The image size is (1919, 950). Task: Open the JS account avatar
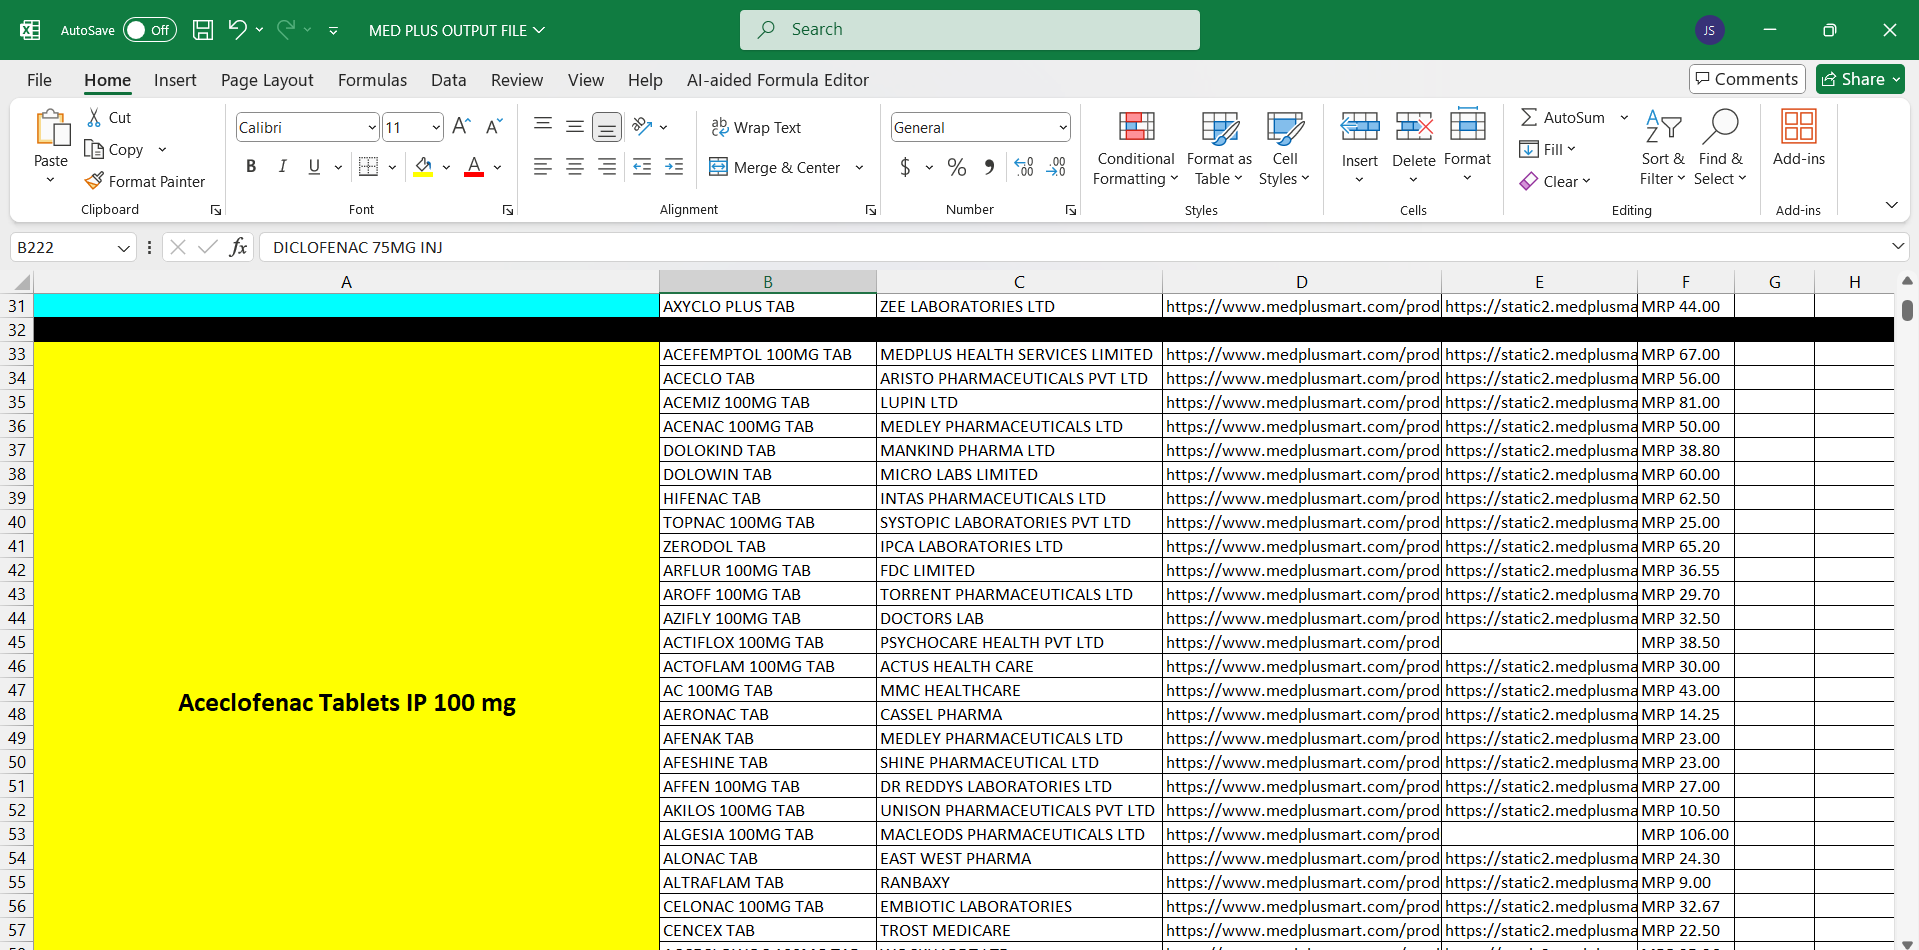pyautogui.click(x=1709, y=30)
